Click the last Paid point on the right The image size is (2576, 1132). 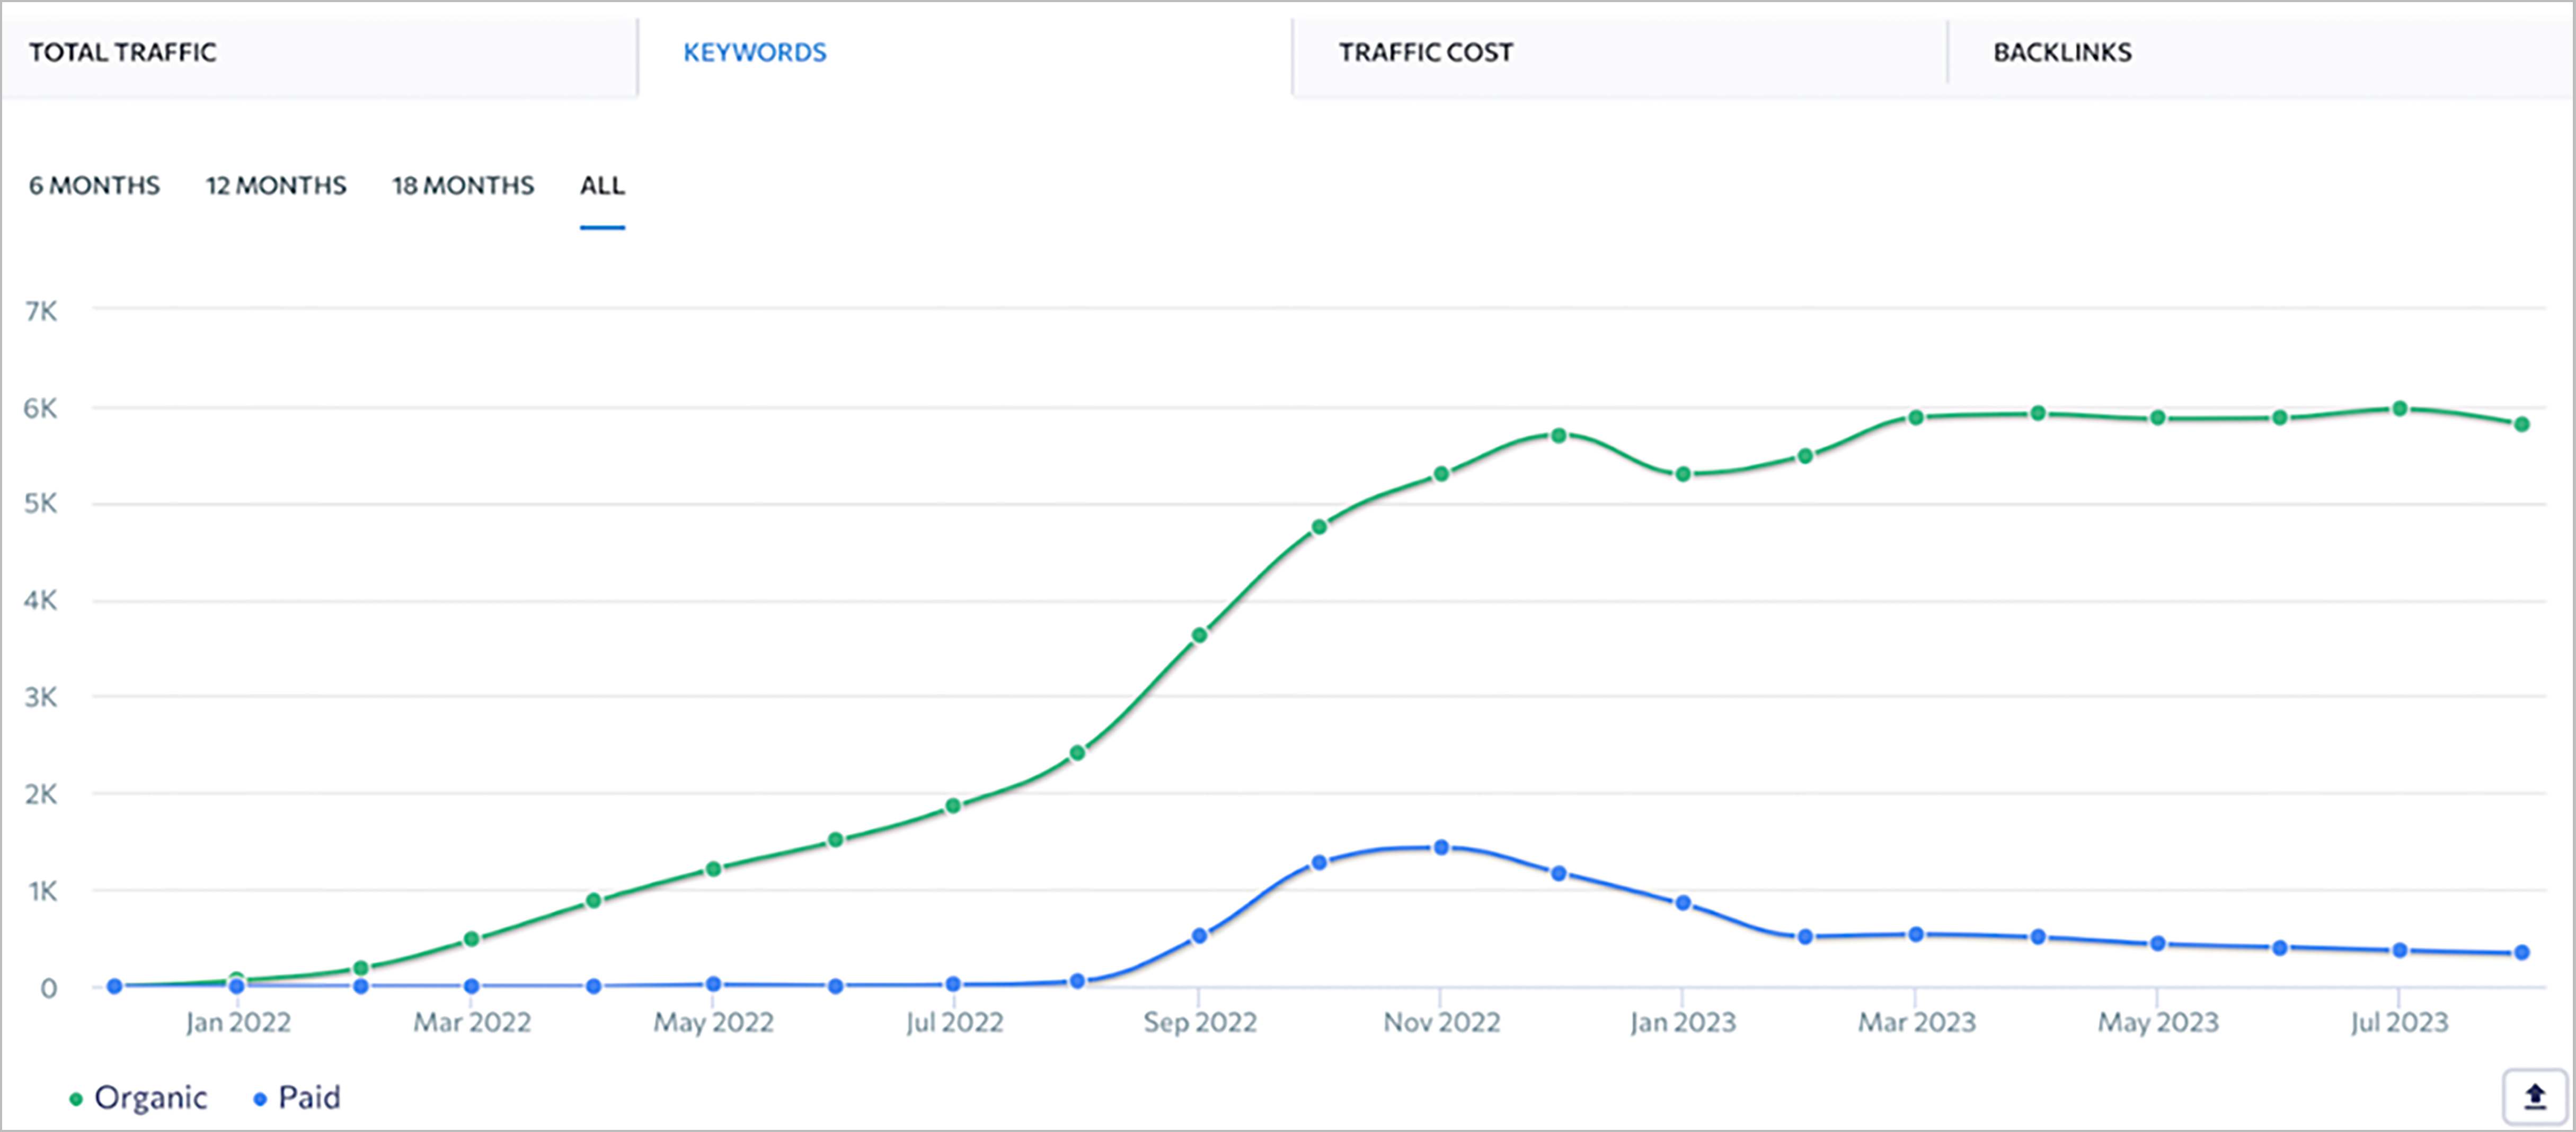tap(2522, 952)
